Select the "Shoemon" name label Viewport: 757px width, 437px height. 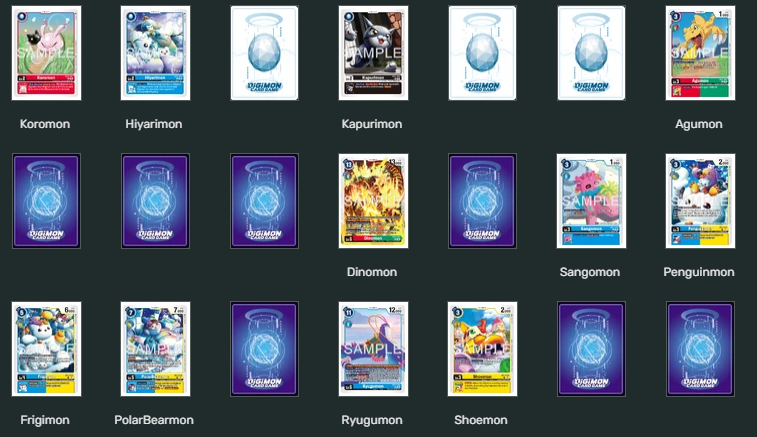coord(481,420)
